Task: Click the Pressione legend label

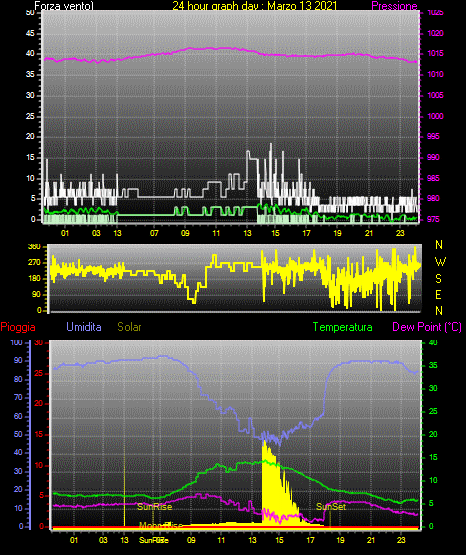Action: coord(394,6)
